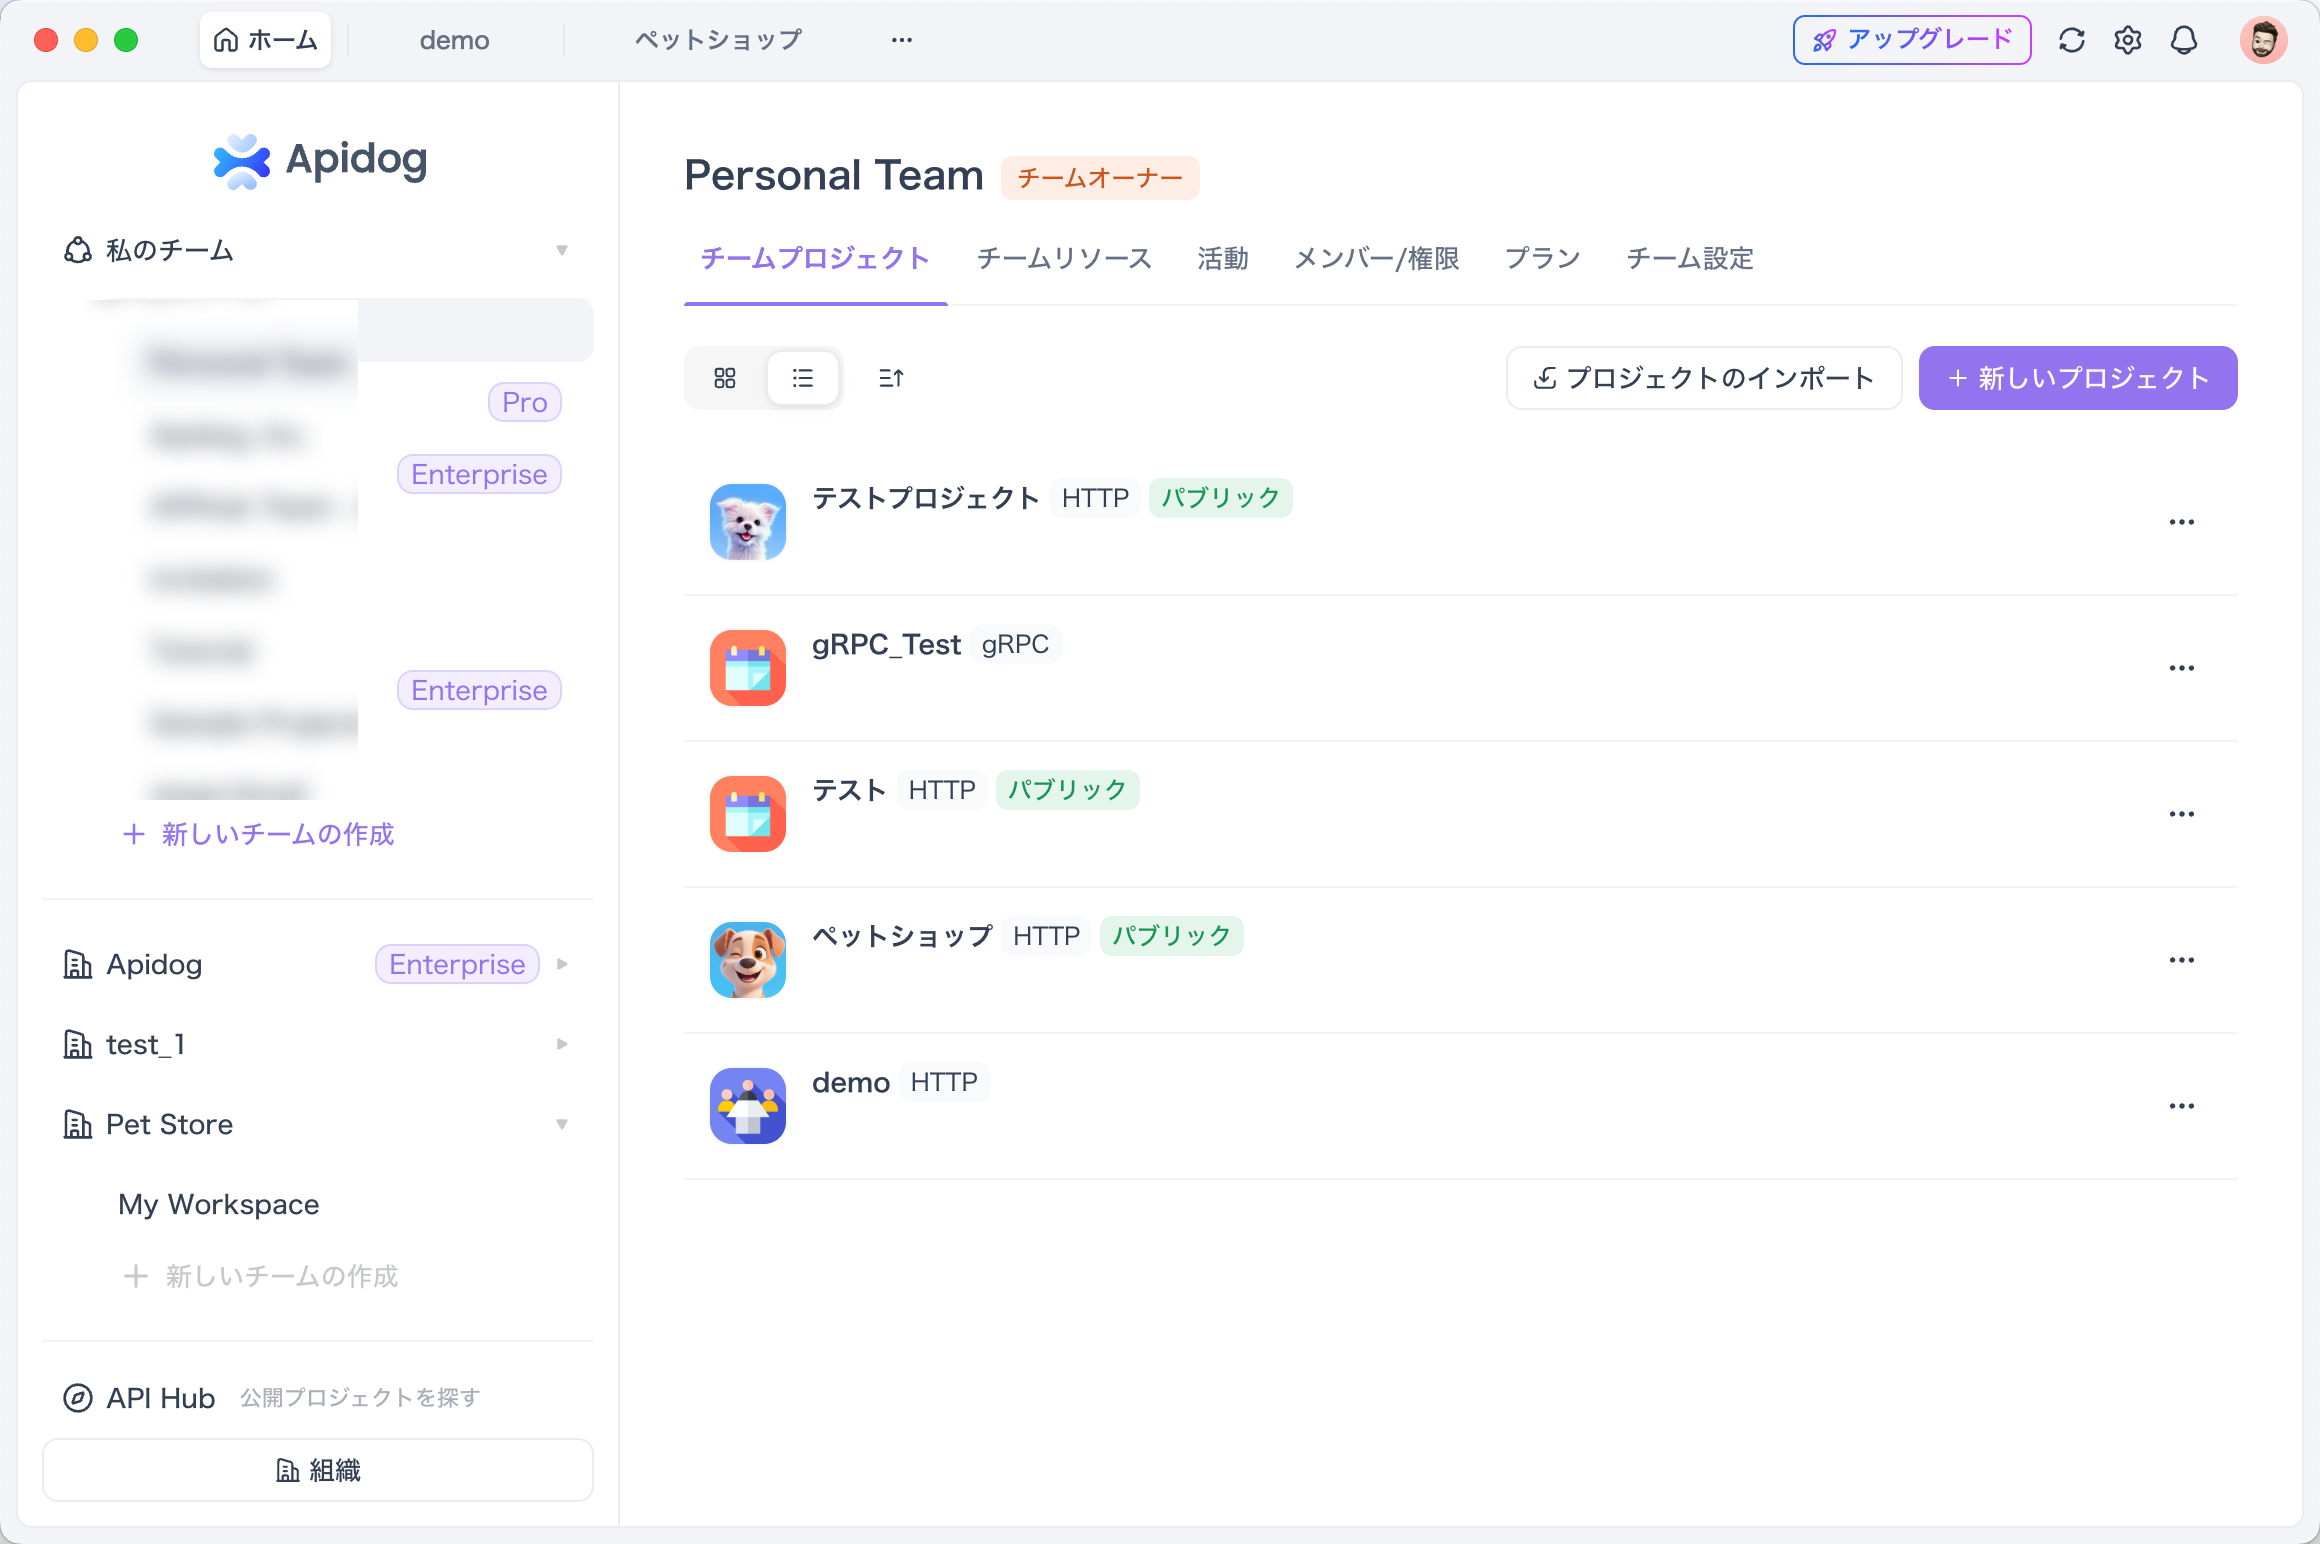Open the チーム設定 tab
This screenshot has height=1544, width=2320.
tap(1690, 258)
